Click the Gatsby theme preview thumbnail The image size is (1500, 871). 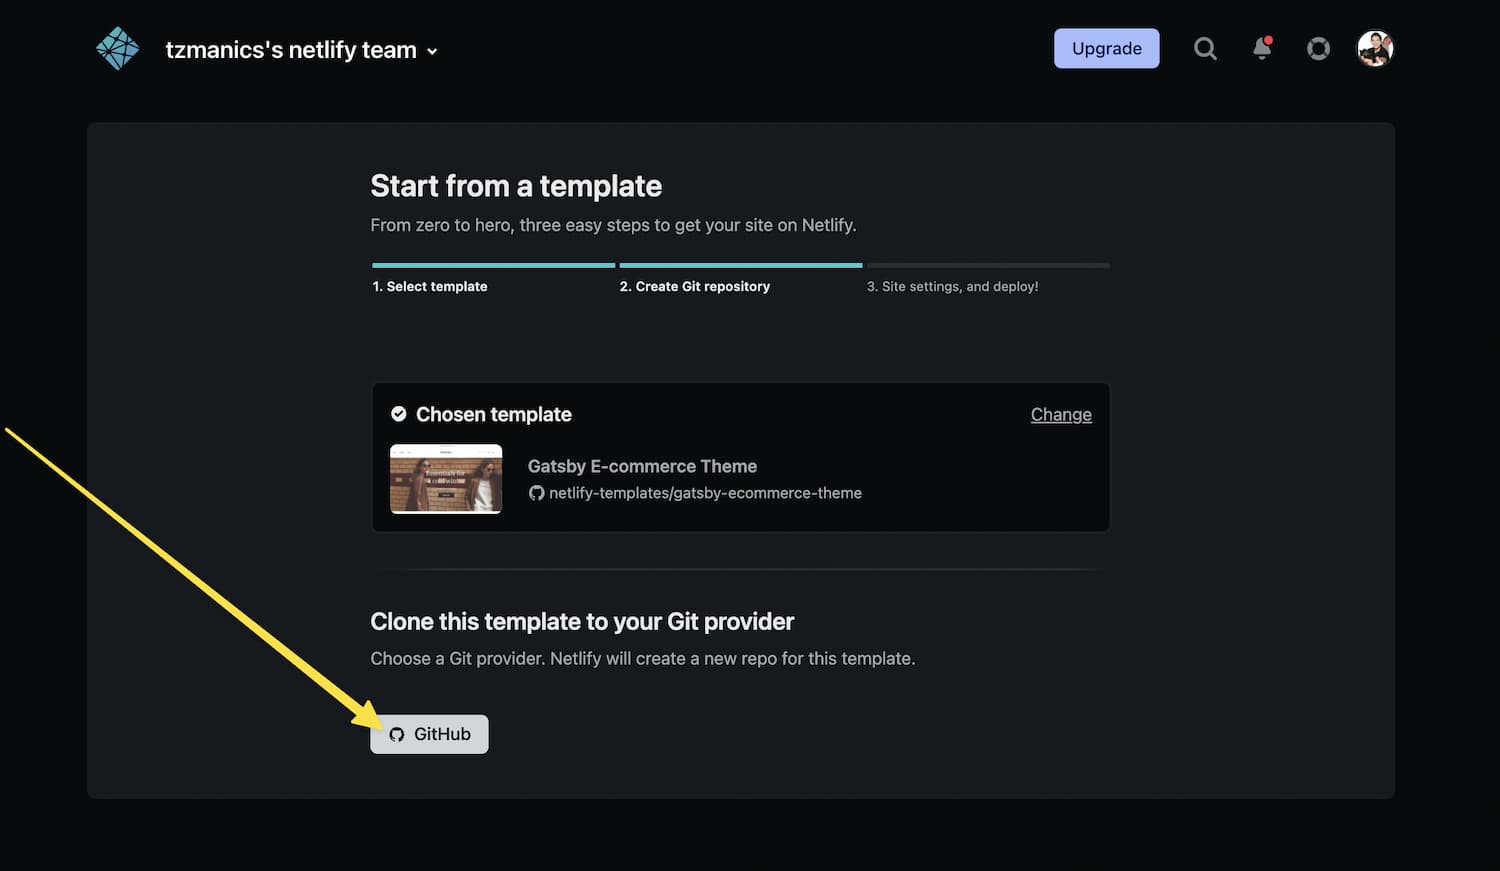(x=446, y=478)
